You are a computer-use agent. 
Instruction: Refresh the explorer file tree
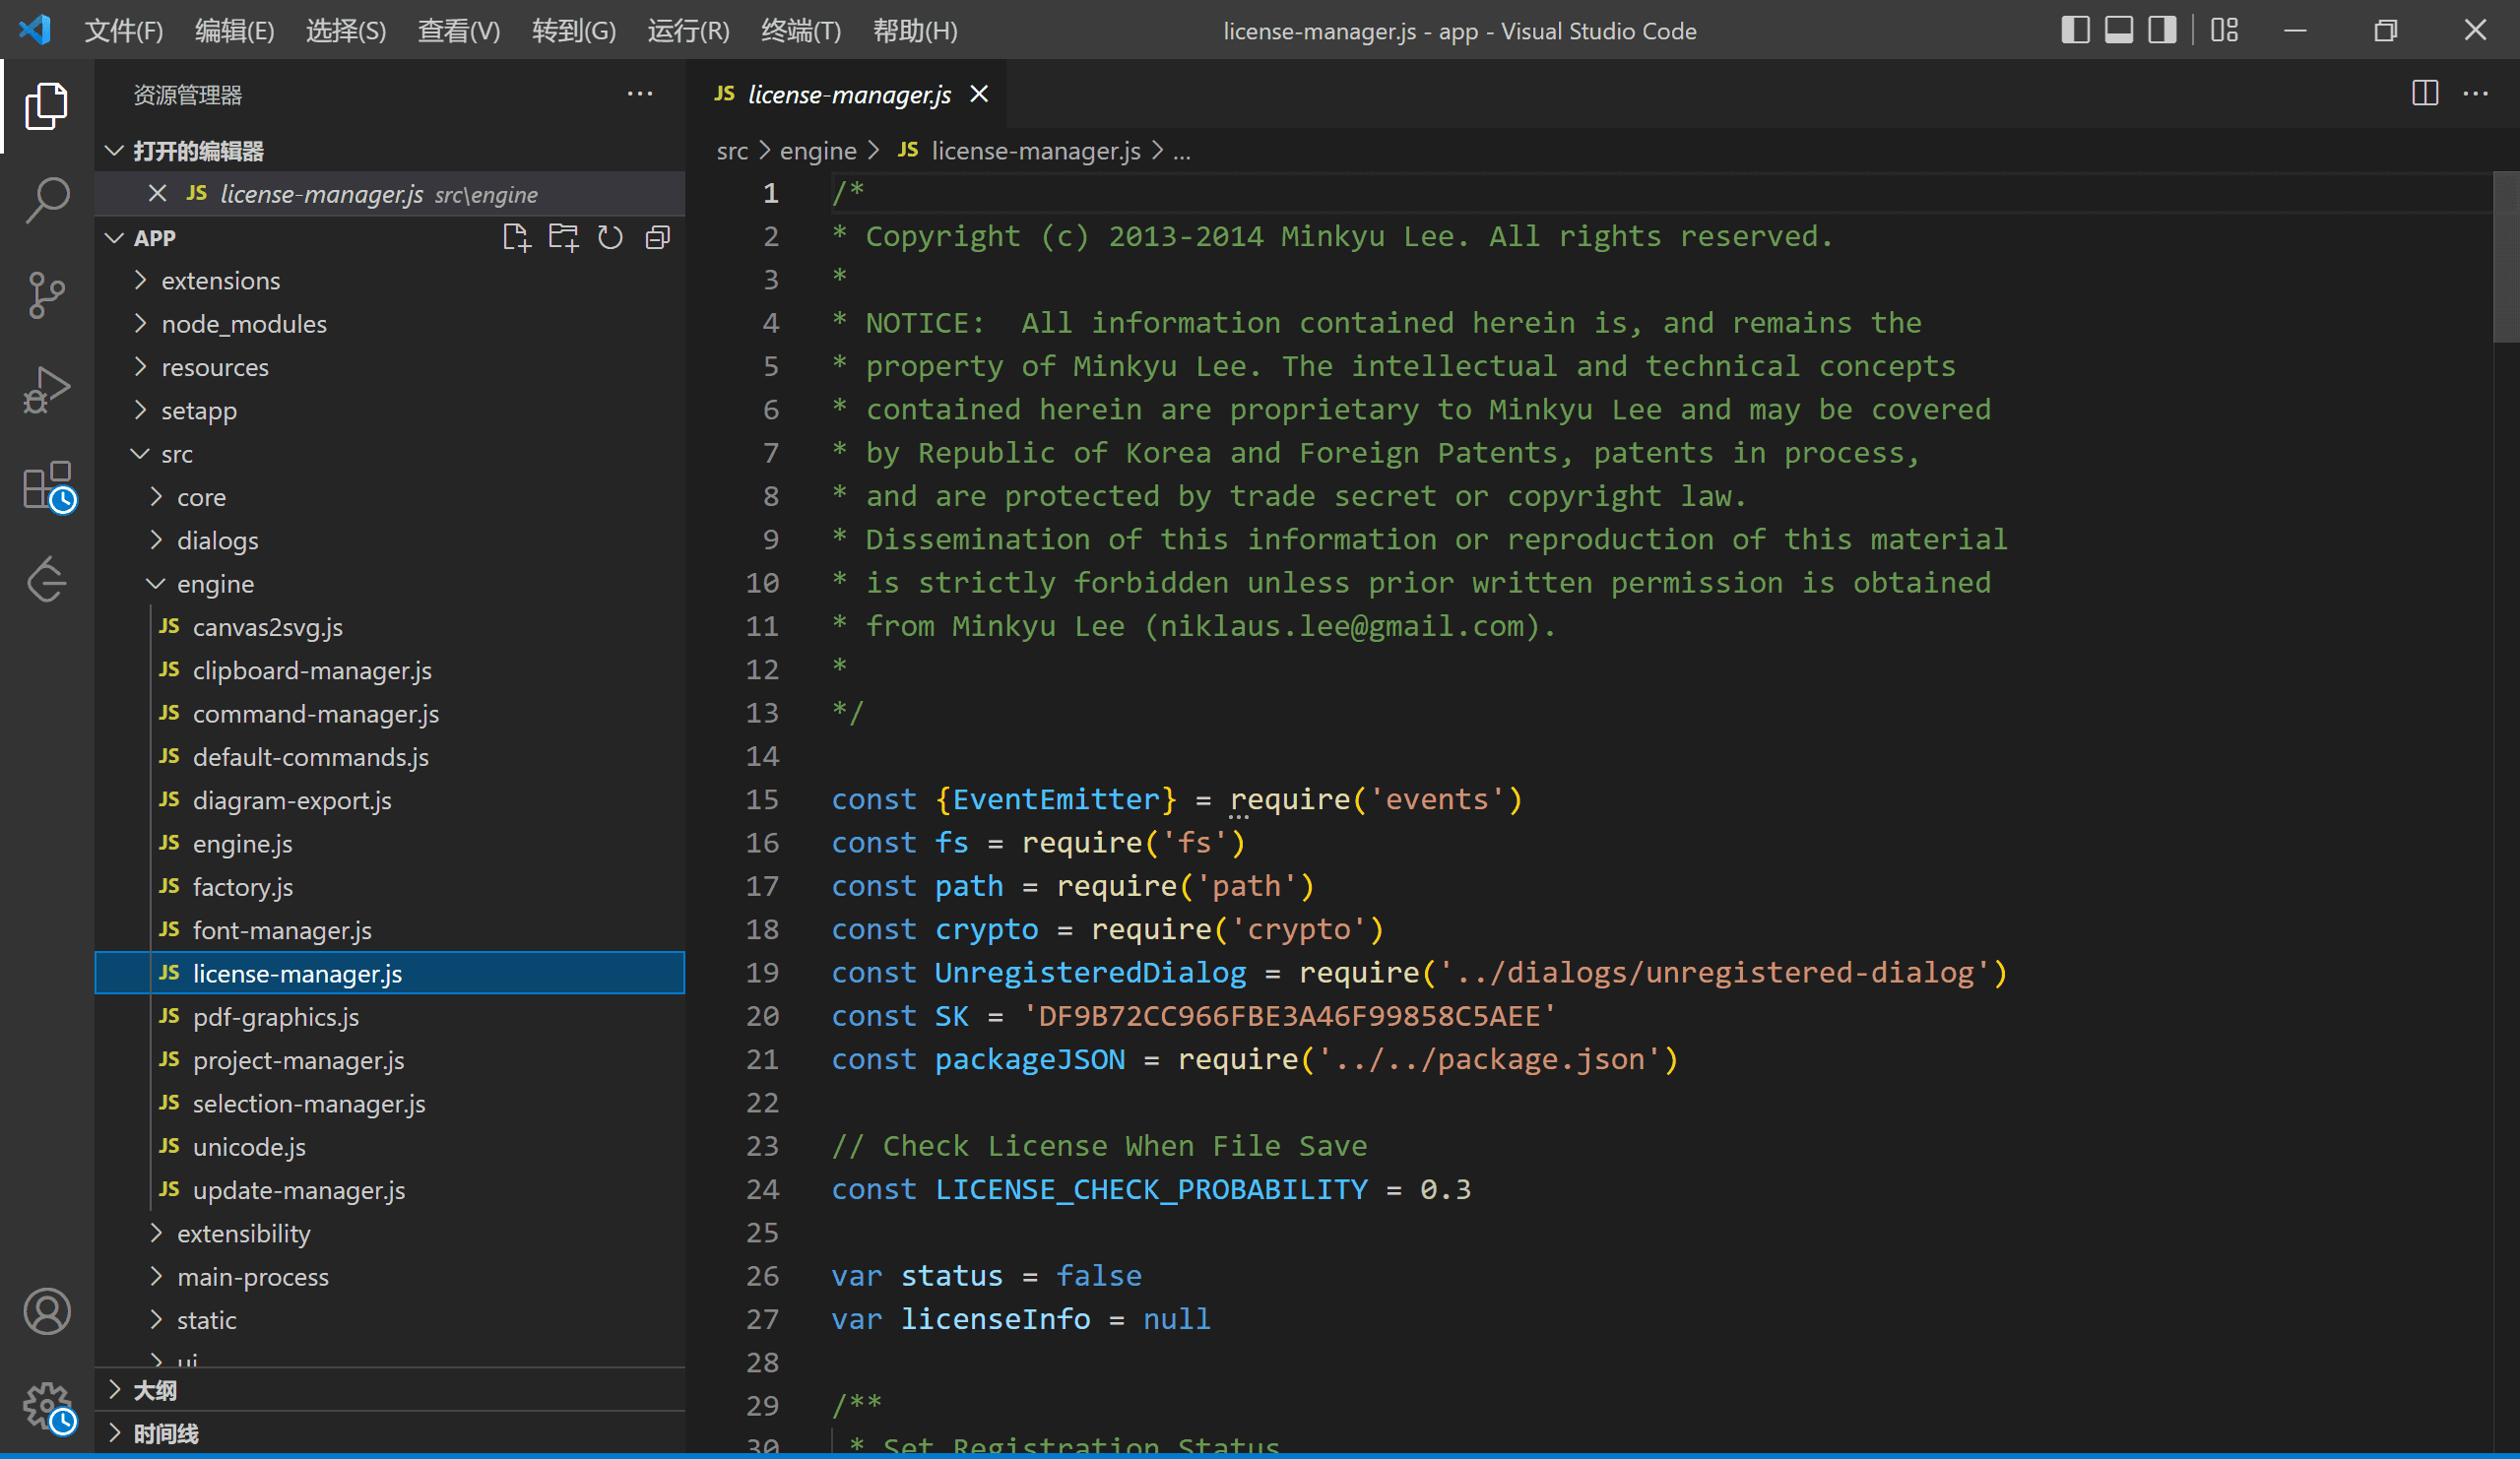(x=610, y=238)
